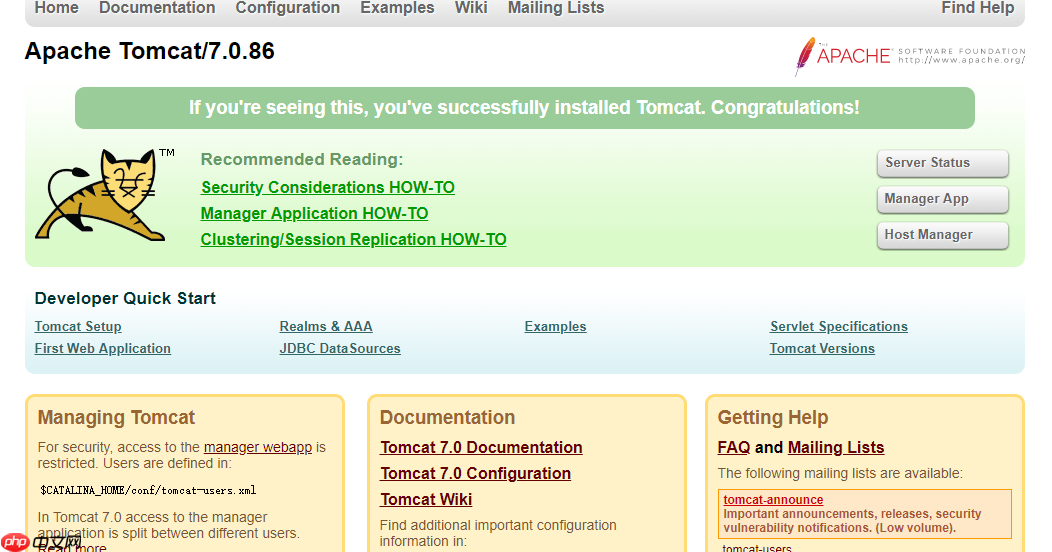This screenshot has width=1052, height=552.
Task: Open Wiki in the top navigation
Action: coord(471,8)
